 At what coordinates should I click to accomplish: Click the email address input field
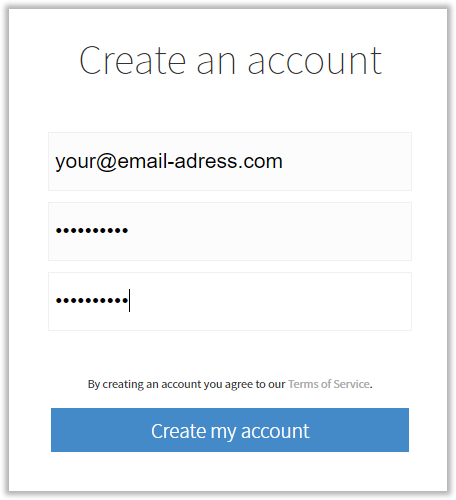click(x=230, y=161)
